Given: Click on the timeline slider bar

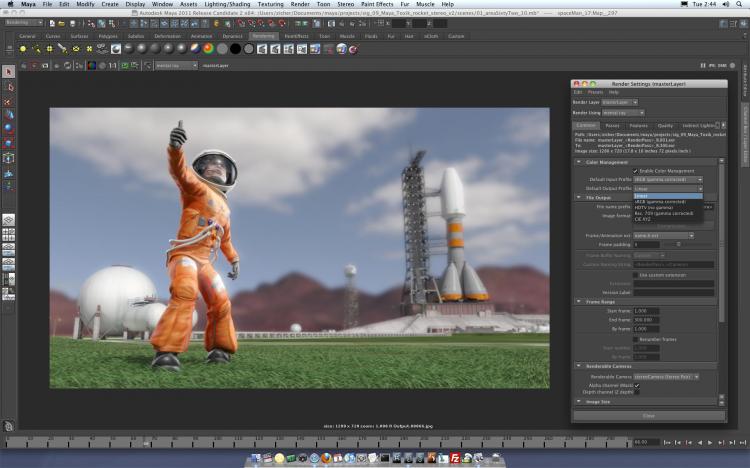Looking at the screenshot, I should [320, 441].
